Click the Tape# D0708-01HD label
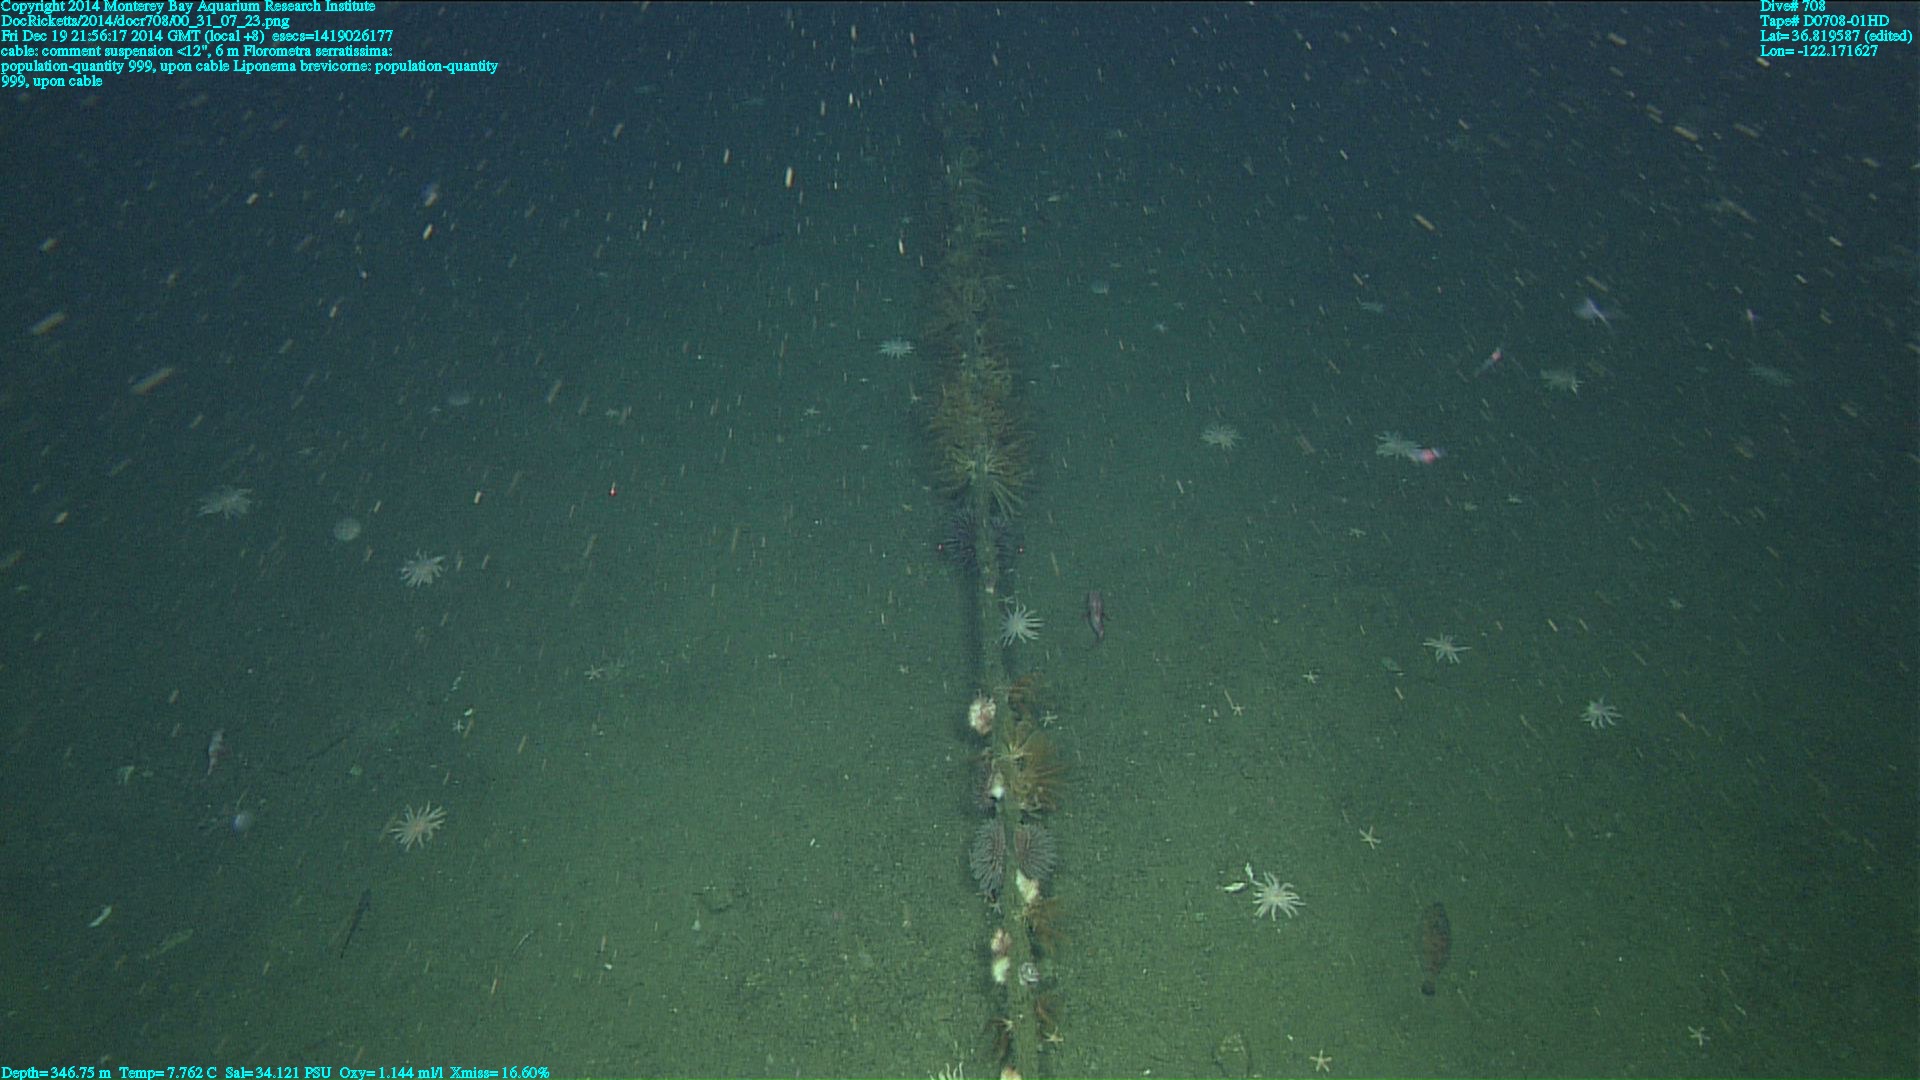Screen dimensions: 1920x1080 [x=1824, y=21]
